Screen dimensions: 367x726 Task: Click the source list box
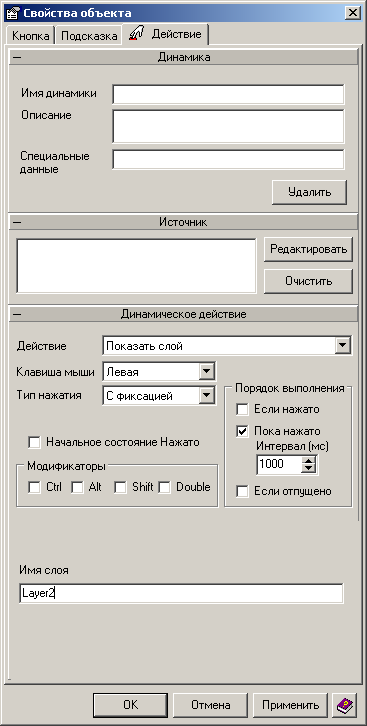coord(136,266)
